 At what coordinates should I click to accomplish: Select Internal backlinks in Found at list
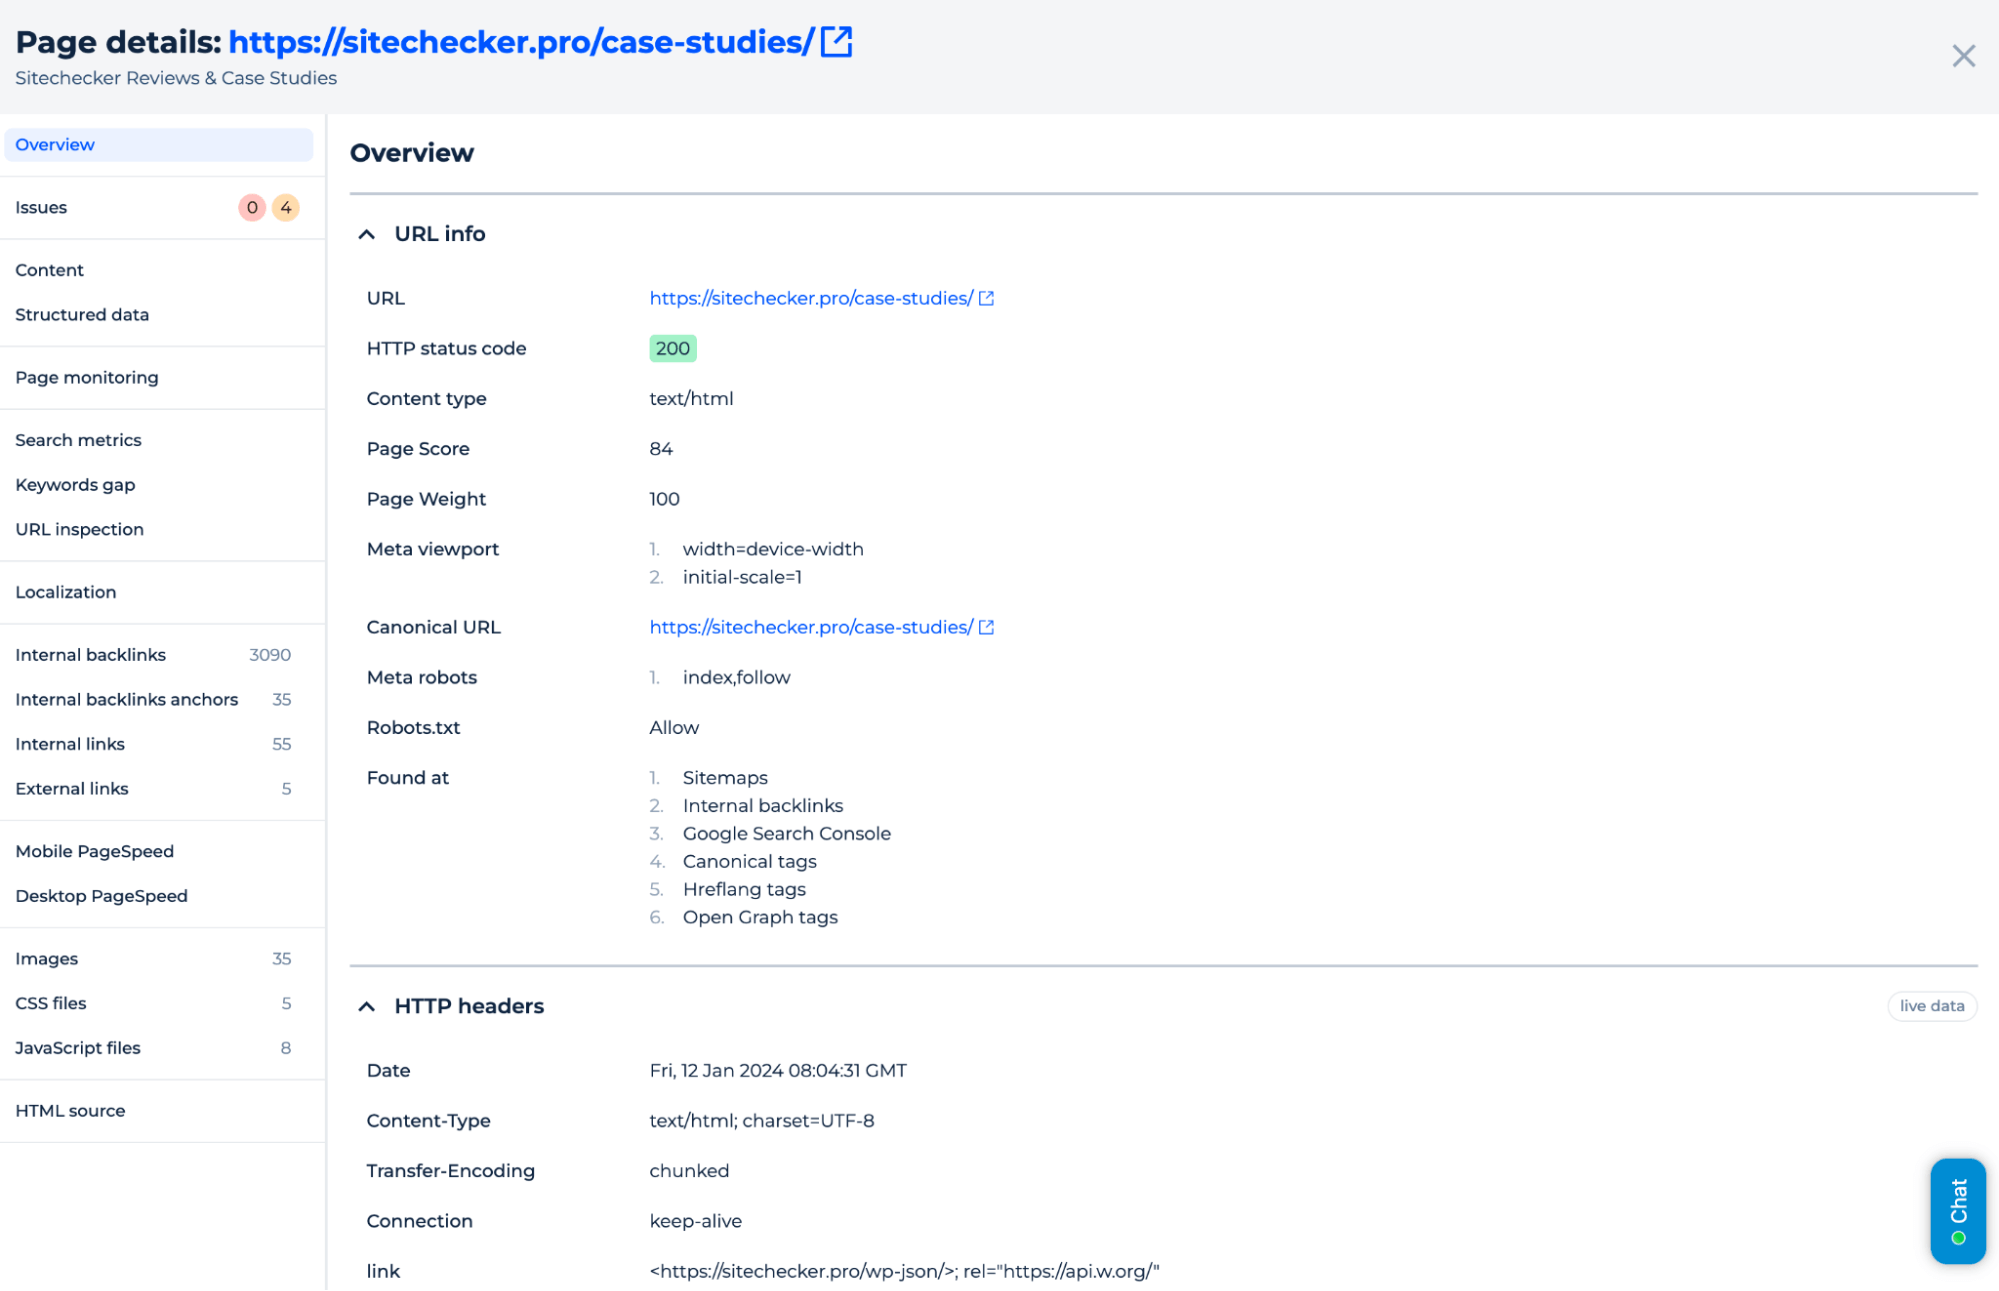coord(763,806)
